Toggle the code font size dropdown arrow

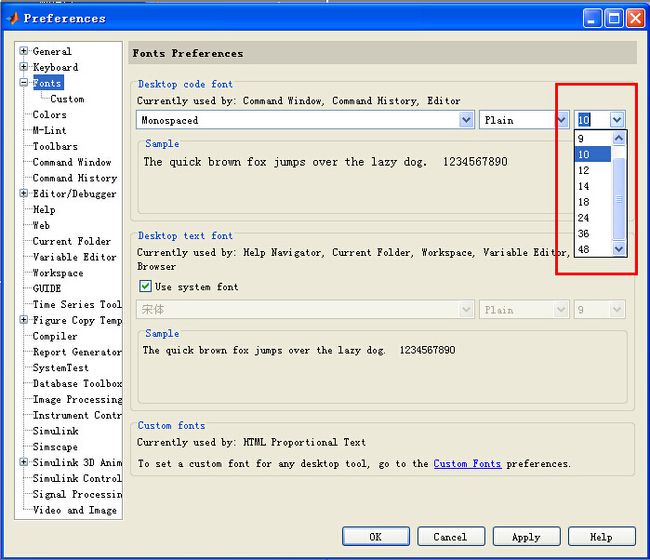point(617,120)
